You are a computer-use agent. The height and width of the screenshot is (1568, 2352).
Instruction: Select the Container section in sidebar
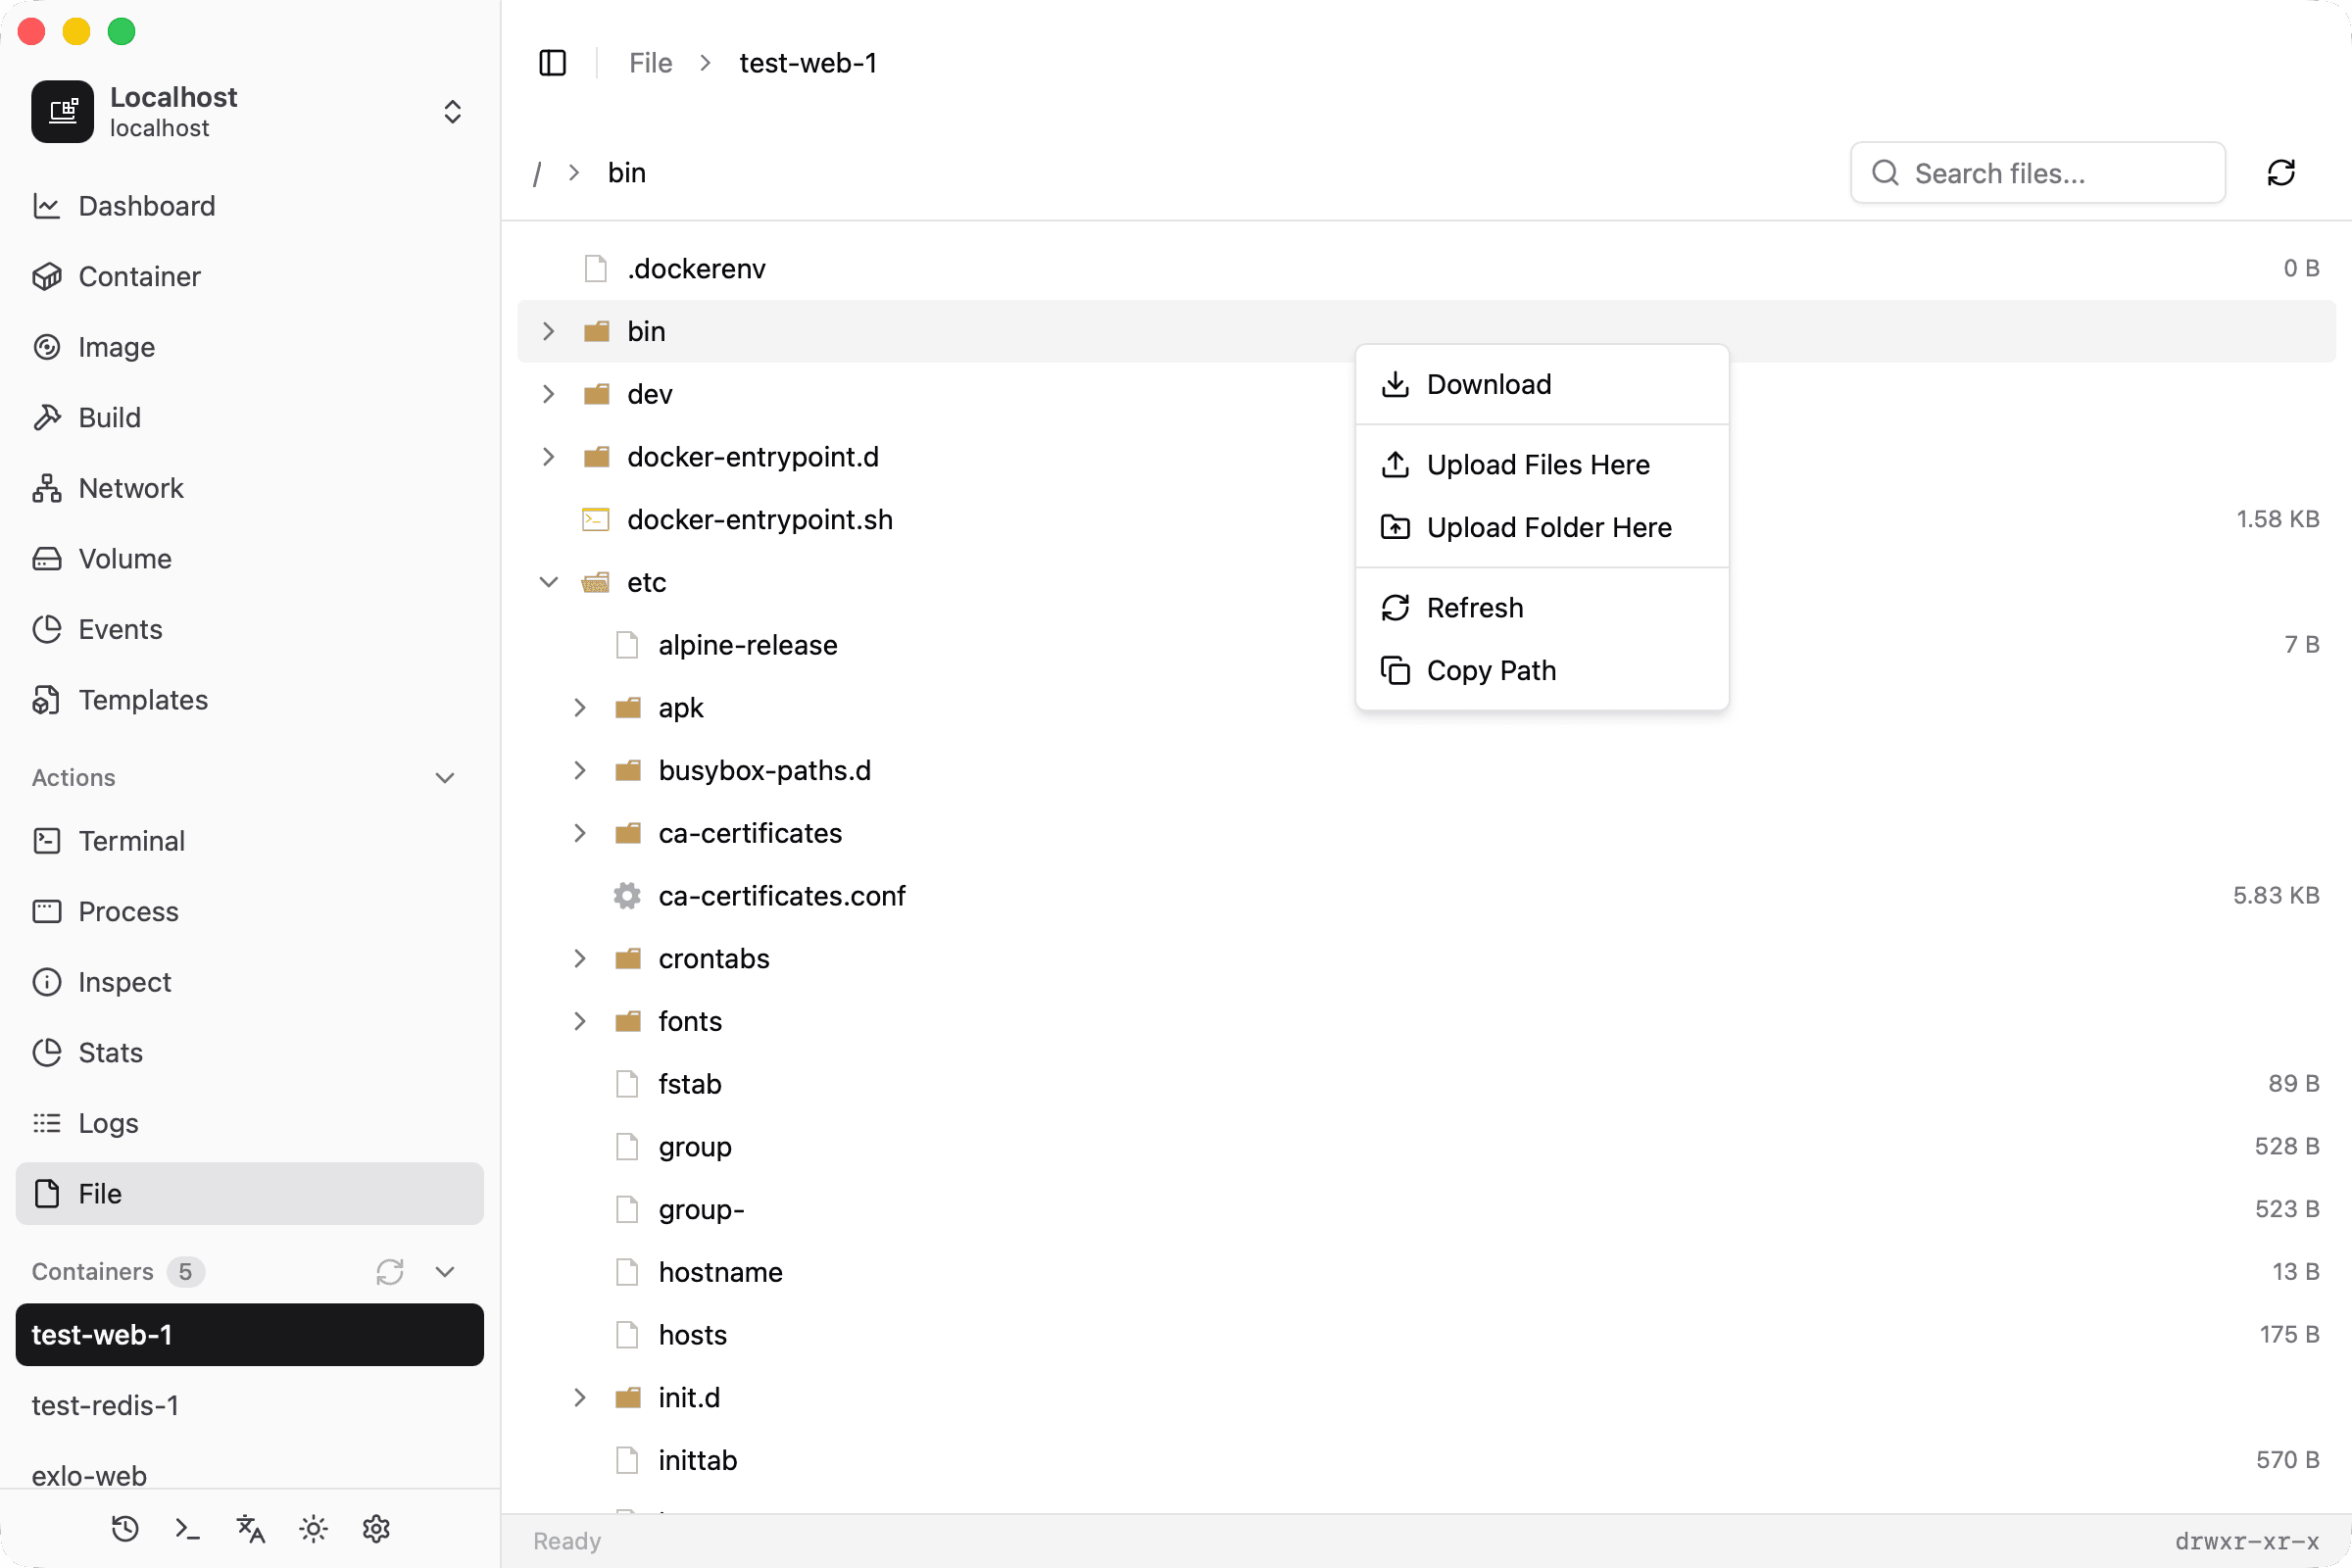click(x=139, y=276)
